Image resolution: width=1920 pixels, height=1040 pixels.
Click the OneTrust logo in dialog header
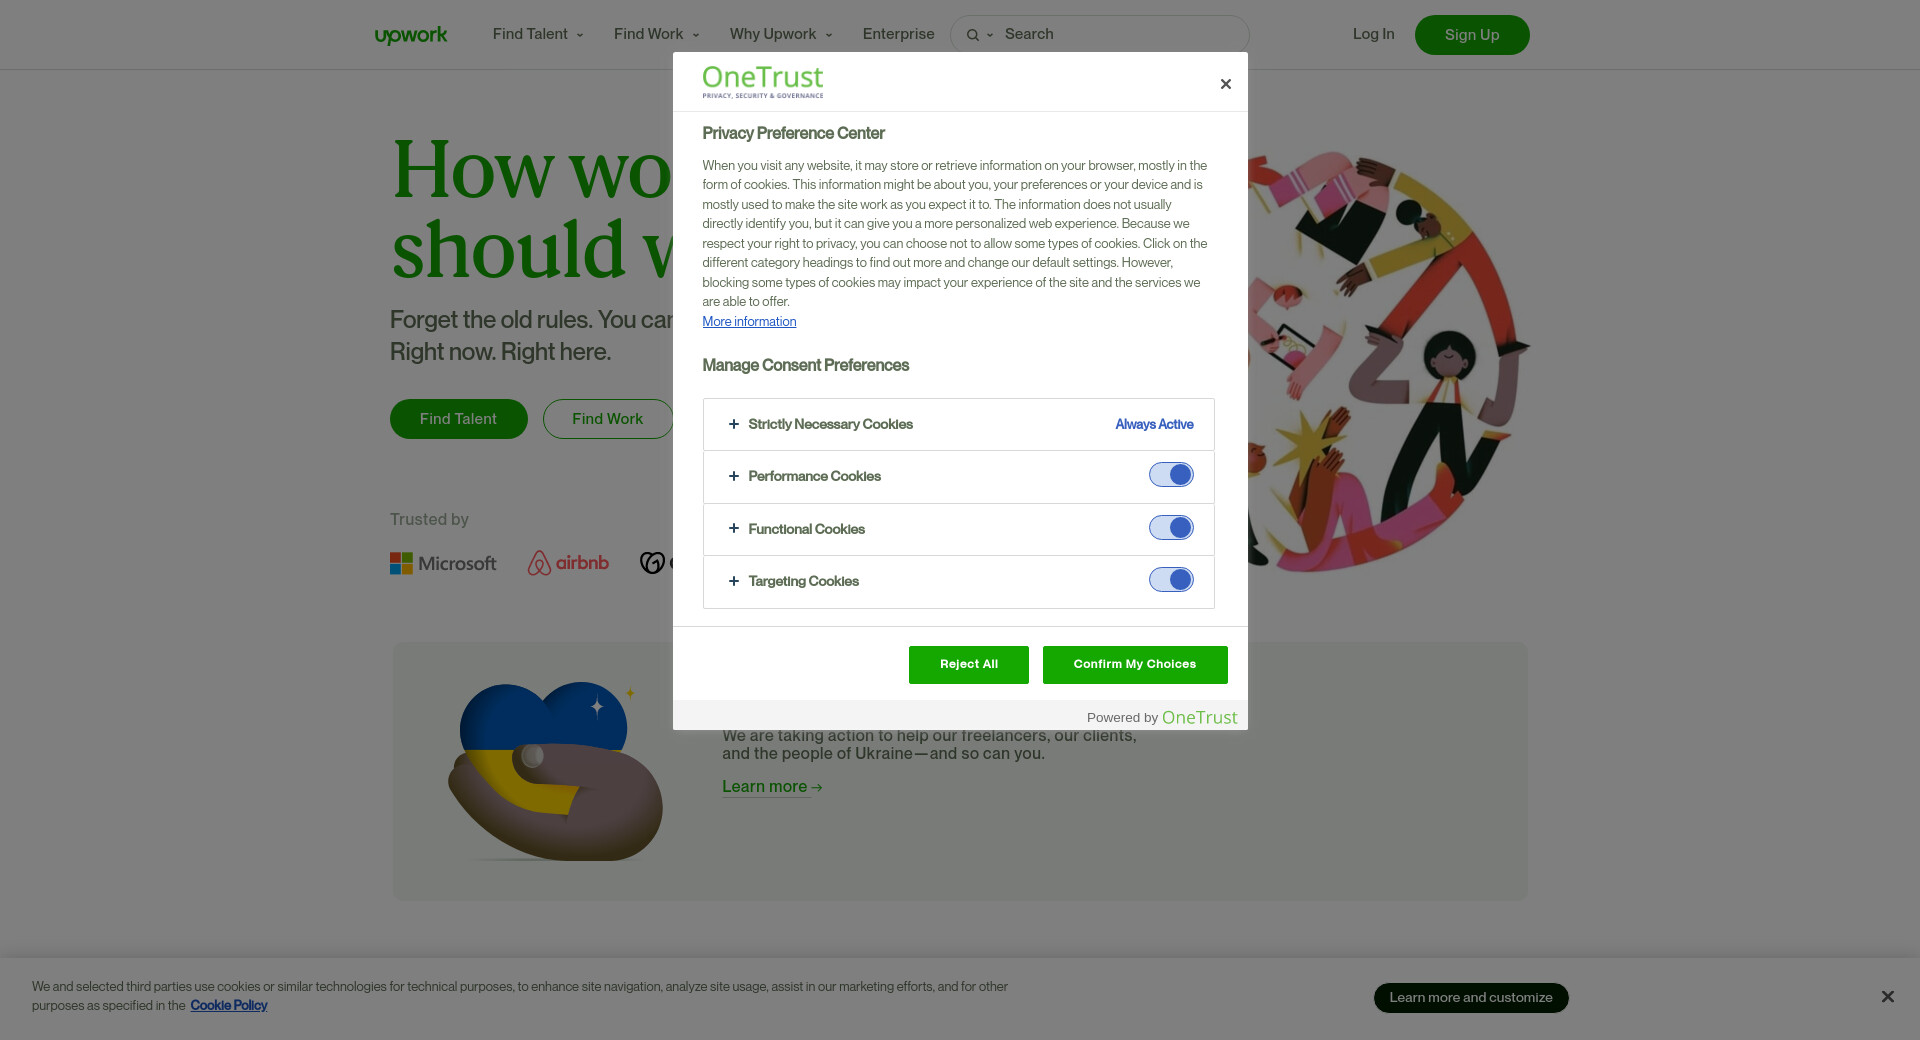[763, 82]
